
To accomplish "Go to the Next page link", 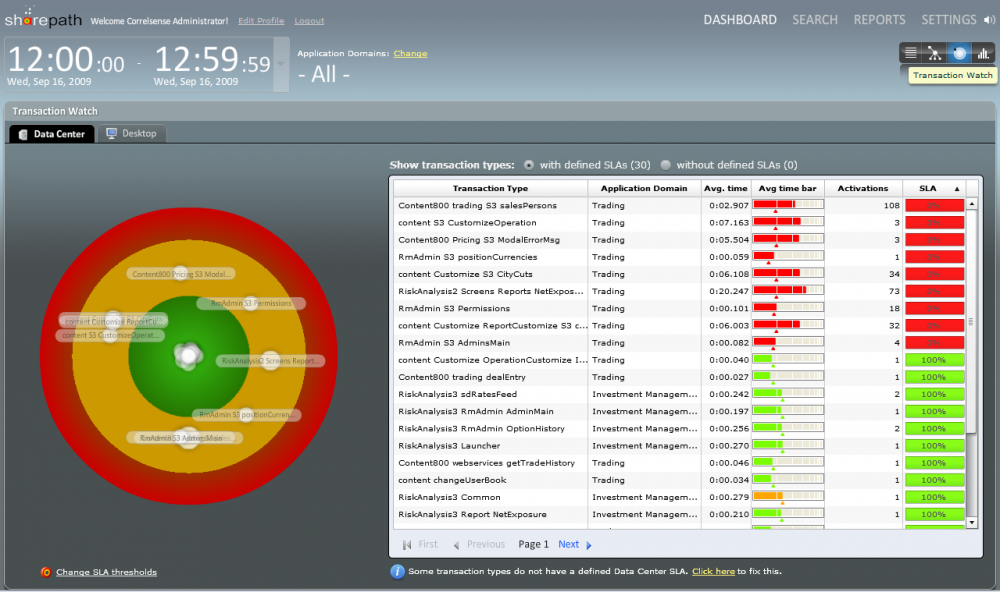I will pos(568,544).
